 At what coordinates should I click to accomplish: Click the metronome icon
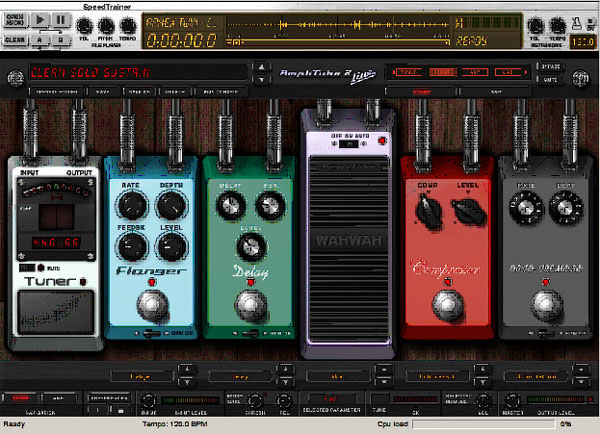(x=576, y=24)
